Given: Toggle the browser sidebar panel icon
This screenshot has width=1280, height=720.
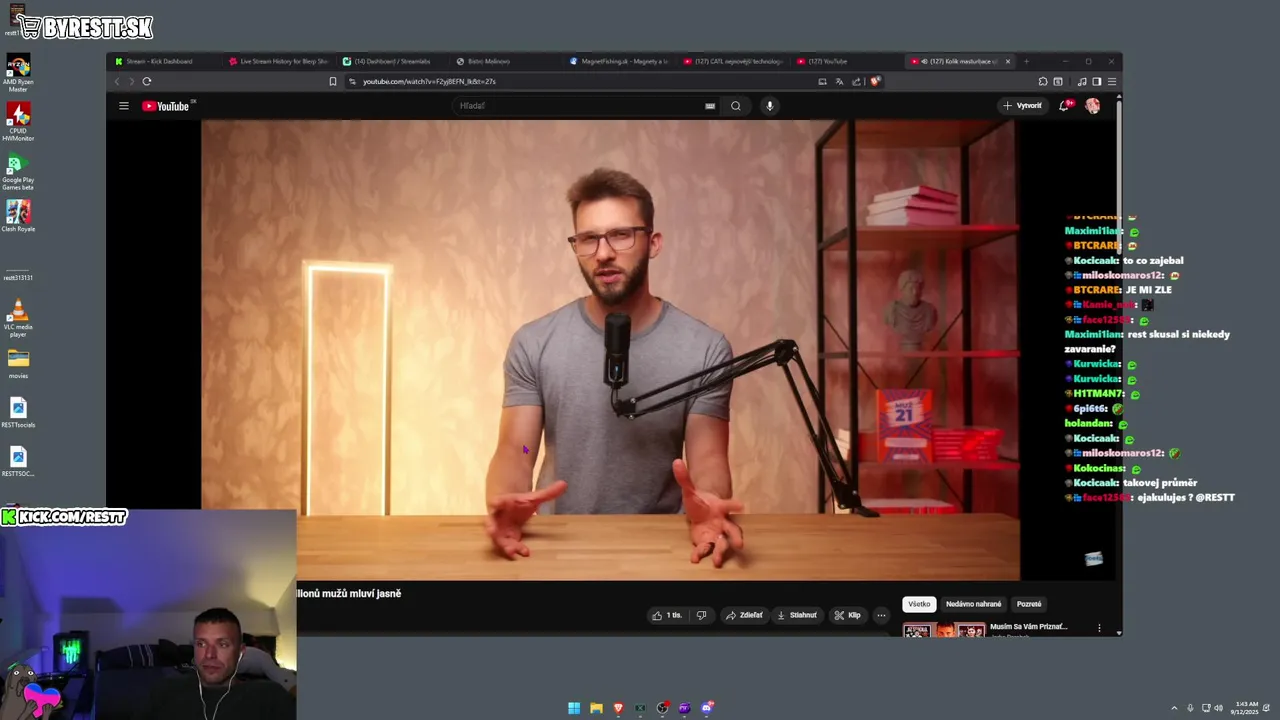Looking at the screenshot, I should [1097, 82].
